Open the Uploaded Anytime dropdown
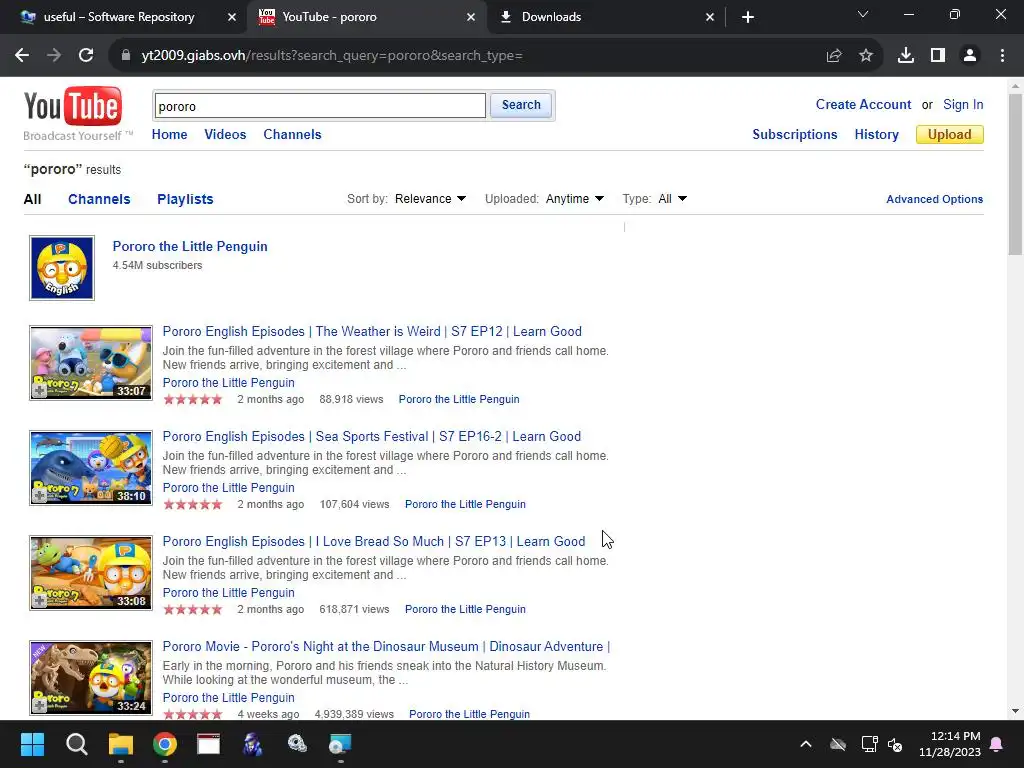 click(x=575, y=199)
